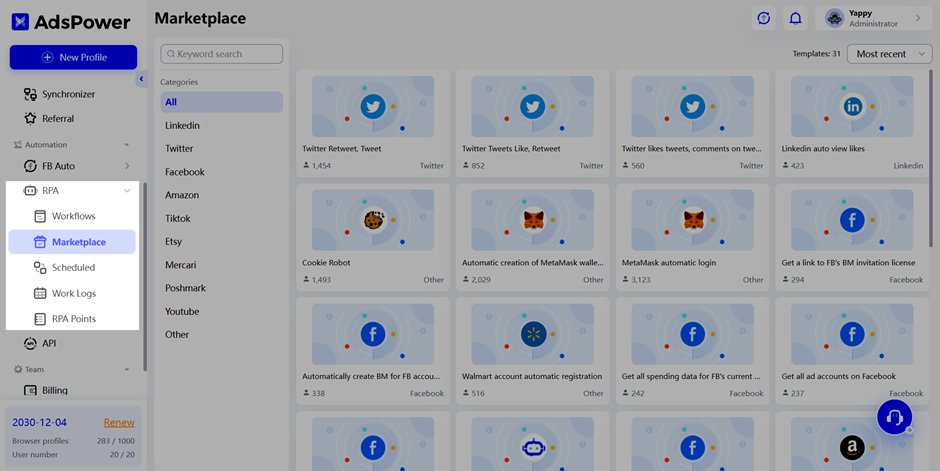Click the Work Logs calendar icon
The image size is (940, 471).
(40, 294)
